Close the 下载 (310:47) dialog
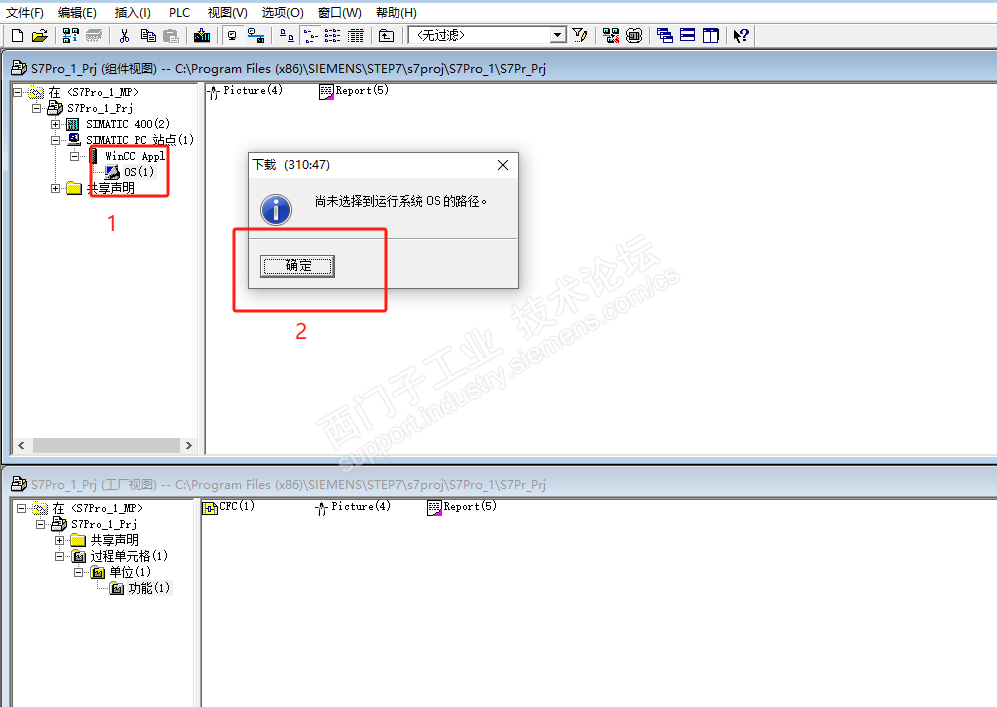 (502, 165)
